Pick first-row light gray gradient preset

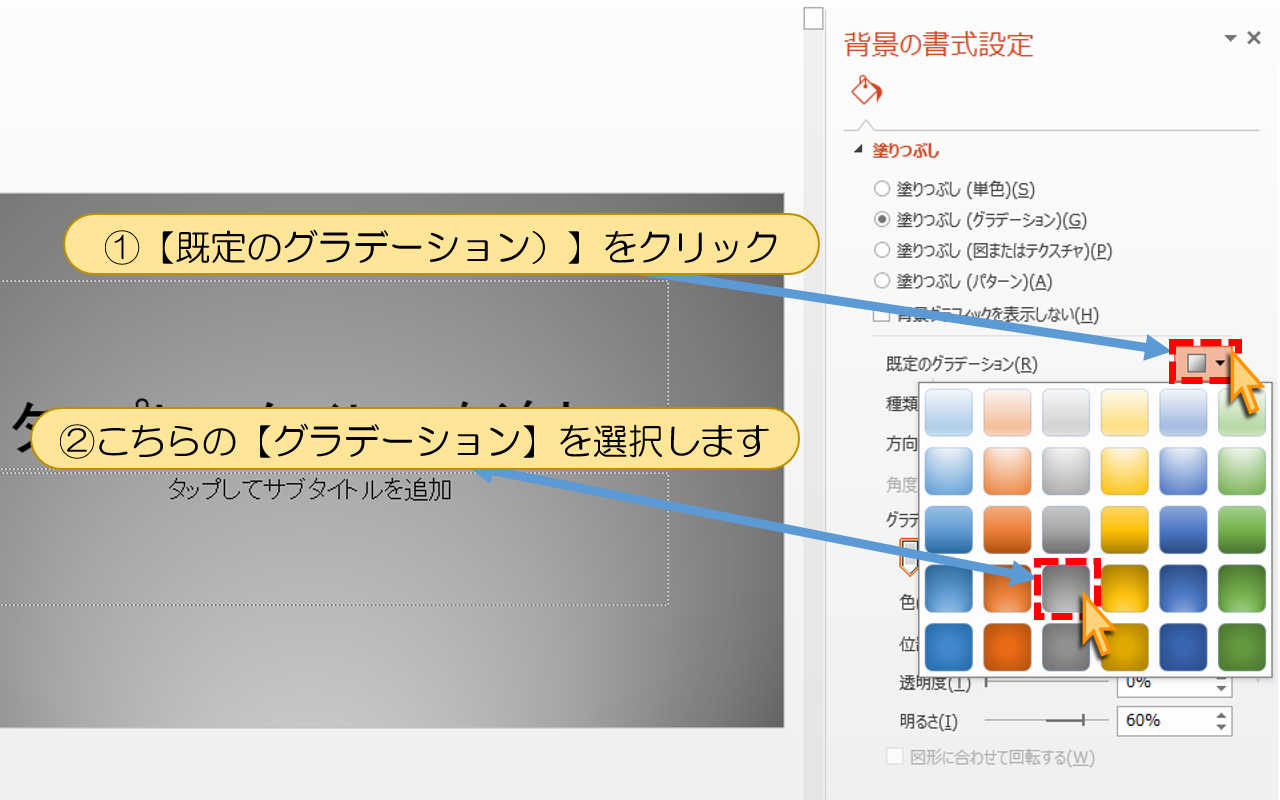pyautogui.click(x=1066, y=413)
